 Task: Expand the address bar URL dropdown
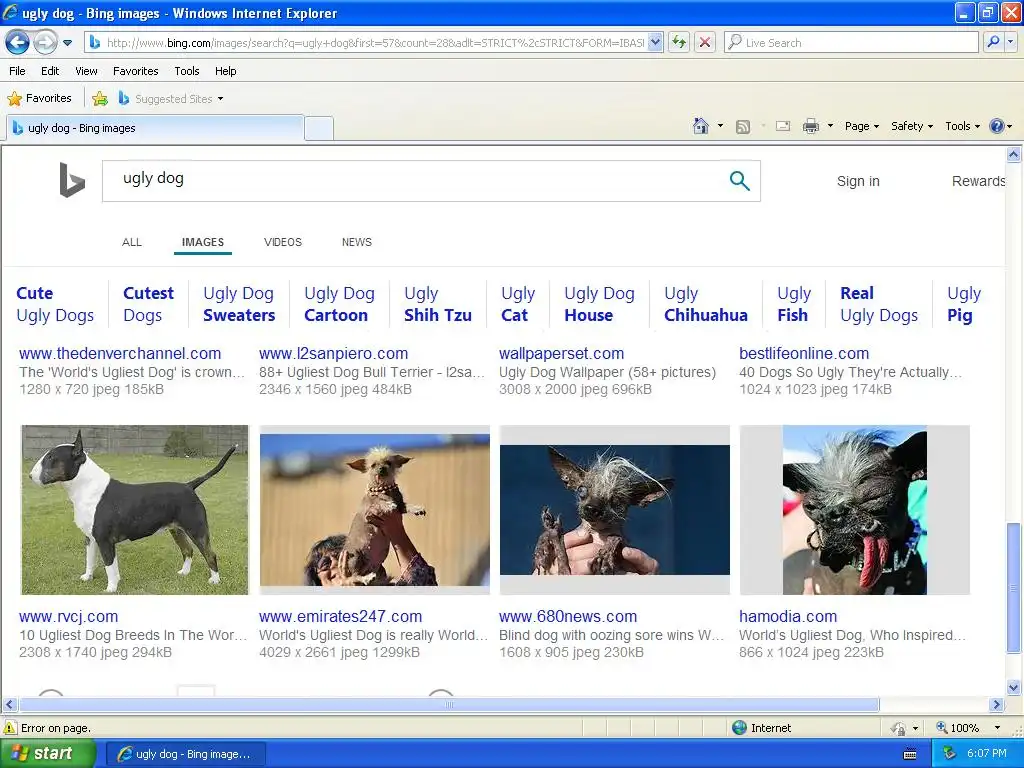tap(656, 42)
